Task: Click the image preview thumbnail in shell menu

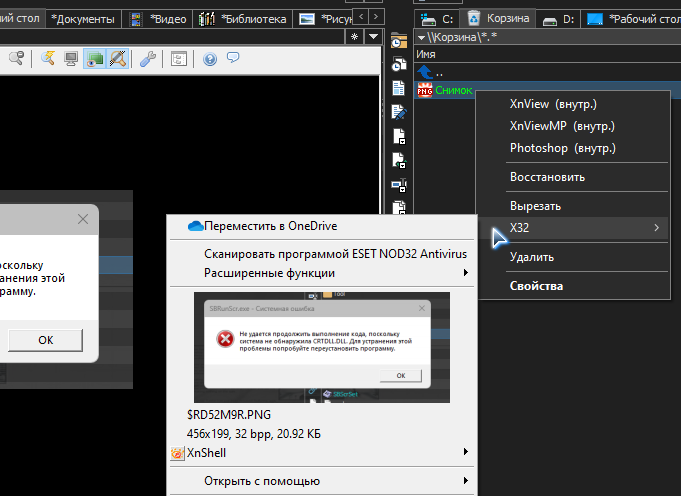Action: tap(321, 347)
